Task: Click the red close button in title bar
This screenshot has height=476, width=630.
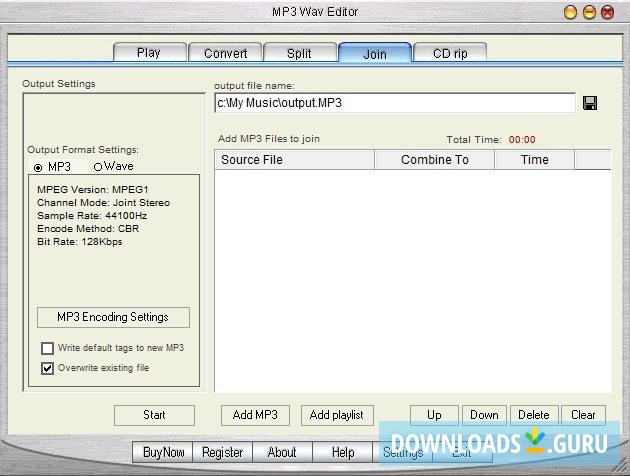Action: (608, 12)
